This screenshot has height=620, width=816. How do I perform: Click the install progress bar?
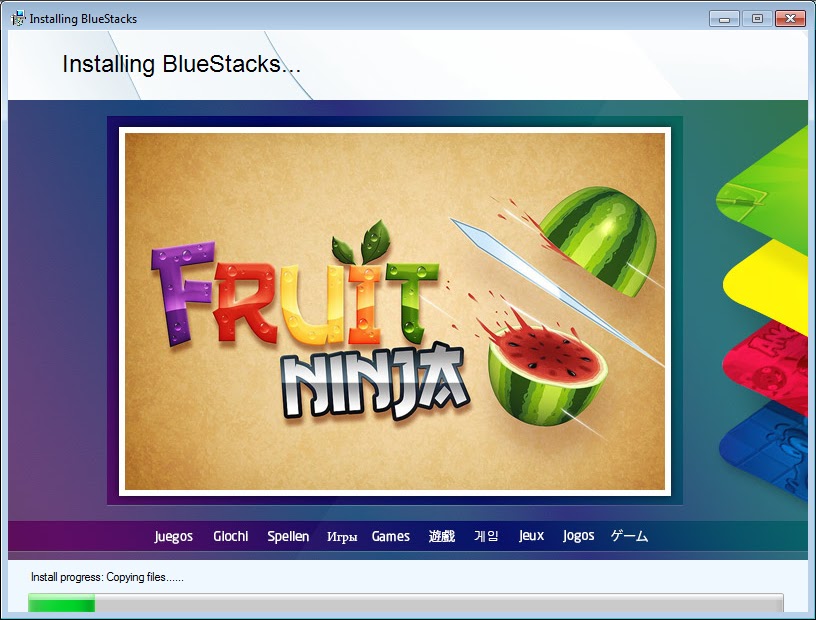(405, 603)
